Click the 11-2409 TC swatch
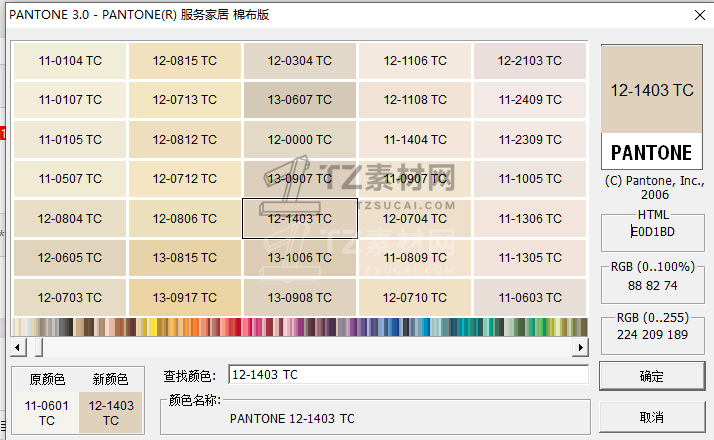The height and width of the screenshot is (440, 714). [x=530, y=100]
